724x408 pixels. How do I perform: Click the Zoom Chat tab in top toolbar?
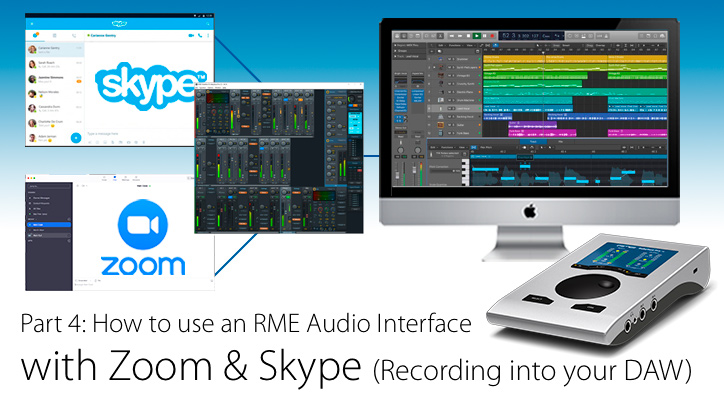coord(115,178)
